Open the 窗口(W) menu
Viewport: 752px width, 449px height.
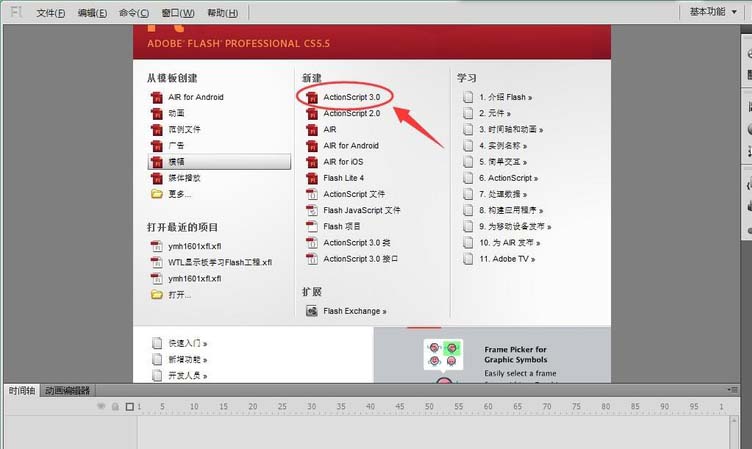coord(178,13)
